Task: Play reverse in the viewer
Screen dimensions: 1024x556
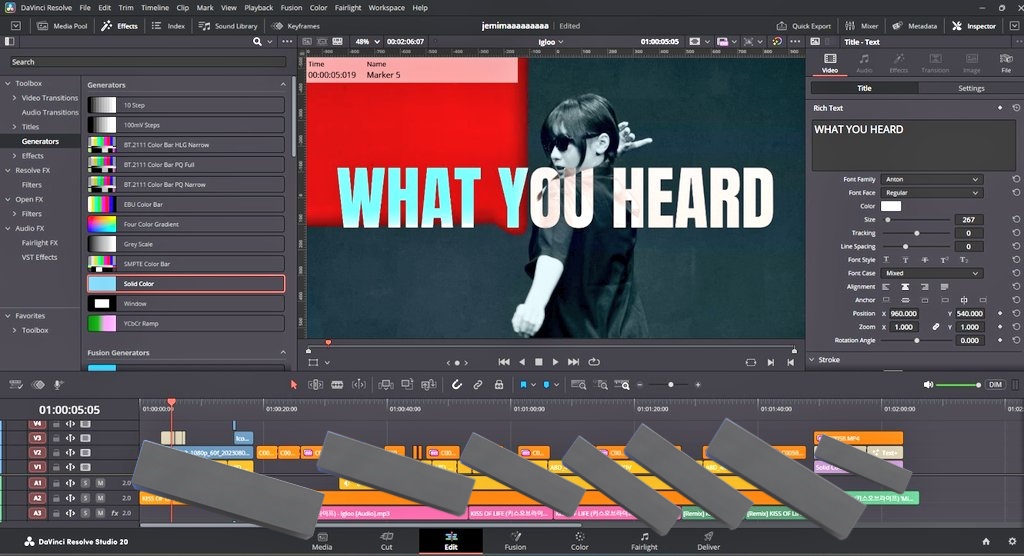Action: 522,362
